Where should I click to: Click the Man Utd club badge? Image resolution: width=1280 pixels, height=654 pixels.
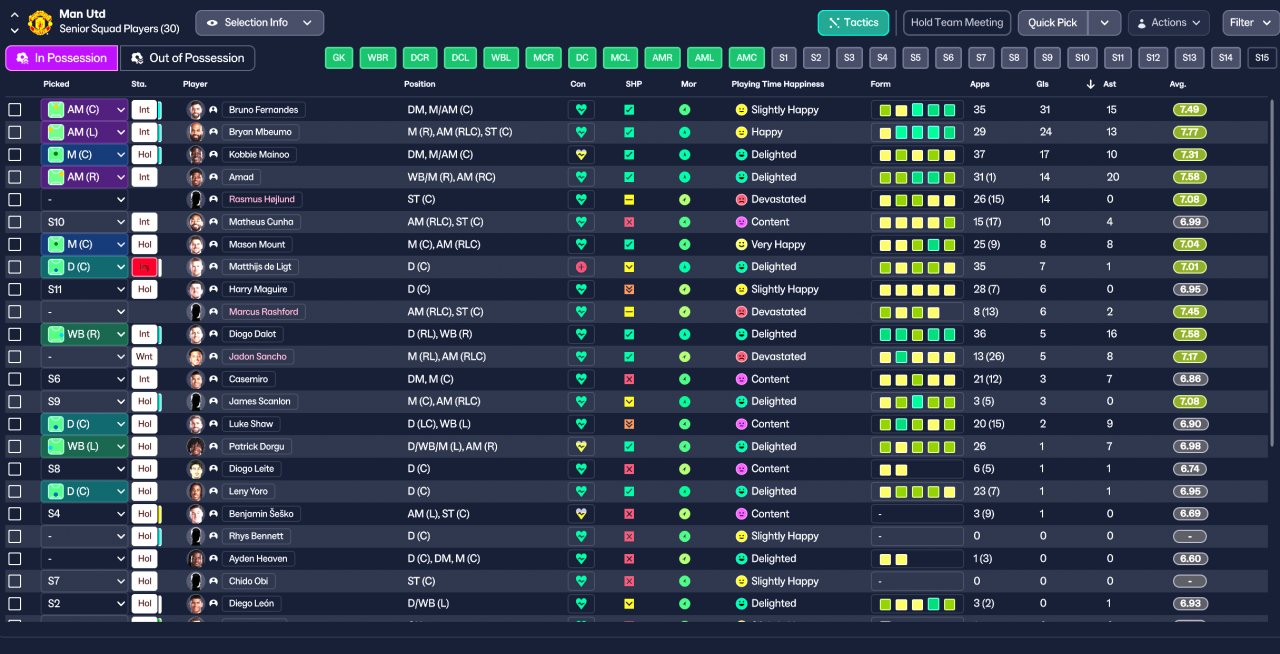click(x=40, y=22)
